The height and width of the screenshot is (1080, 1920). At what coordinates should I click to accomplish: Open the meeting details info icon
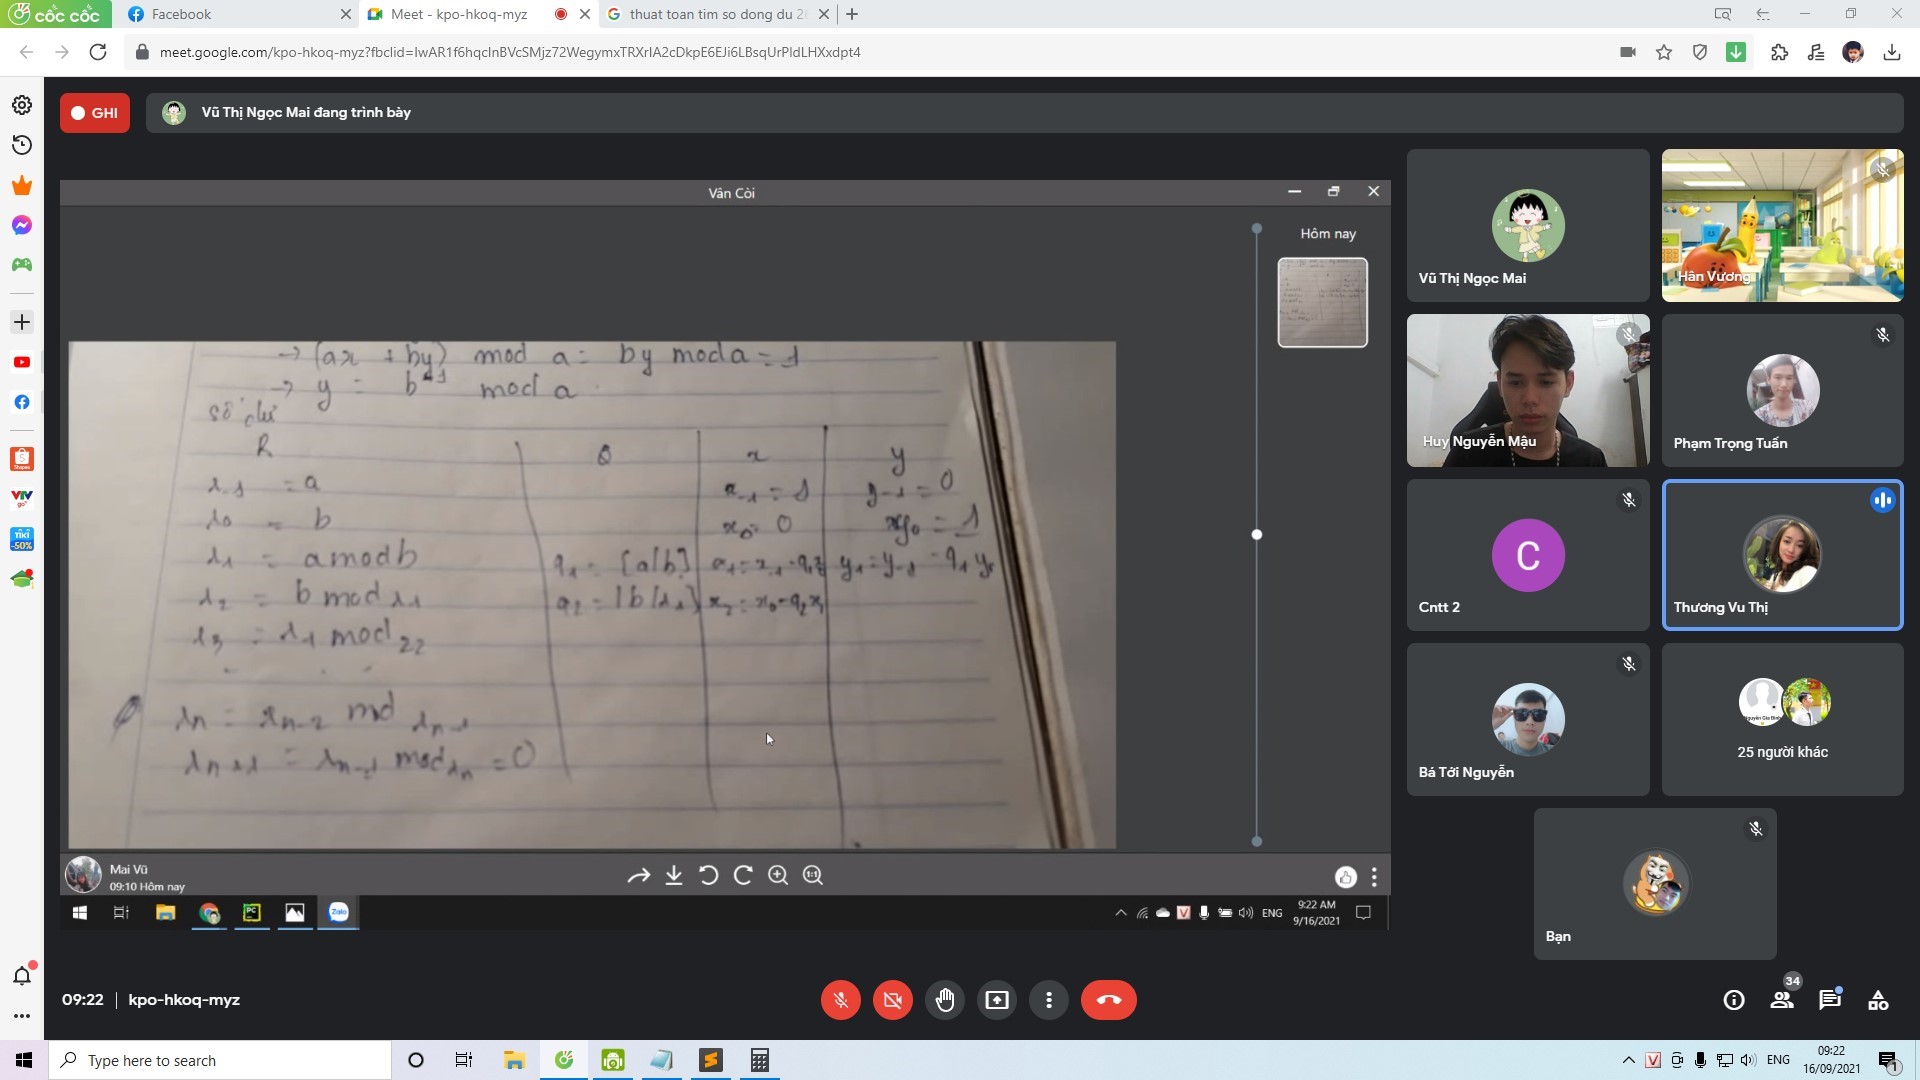[1734, 1000]
